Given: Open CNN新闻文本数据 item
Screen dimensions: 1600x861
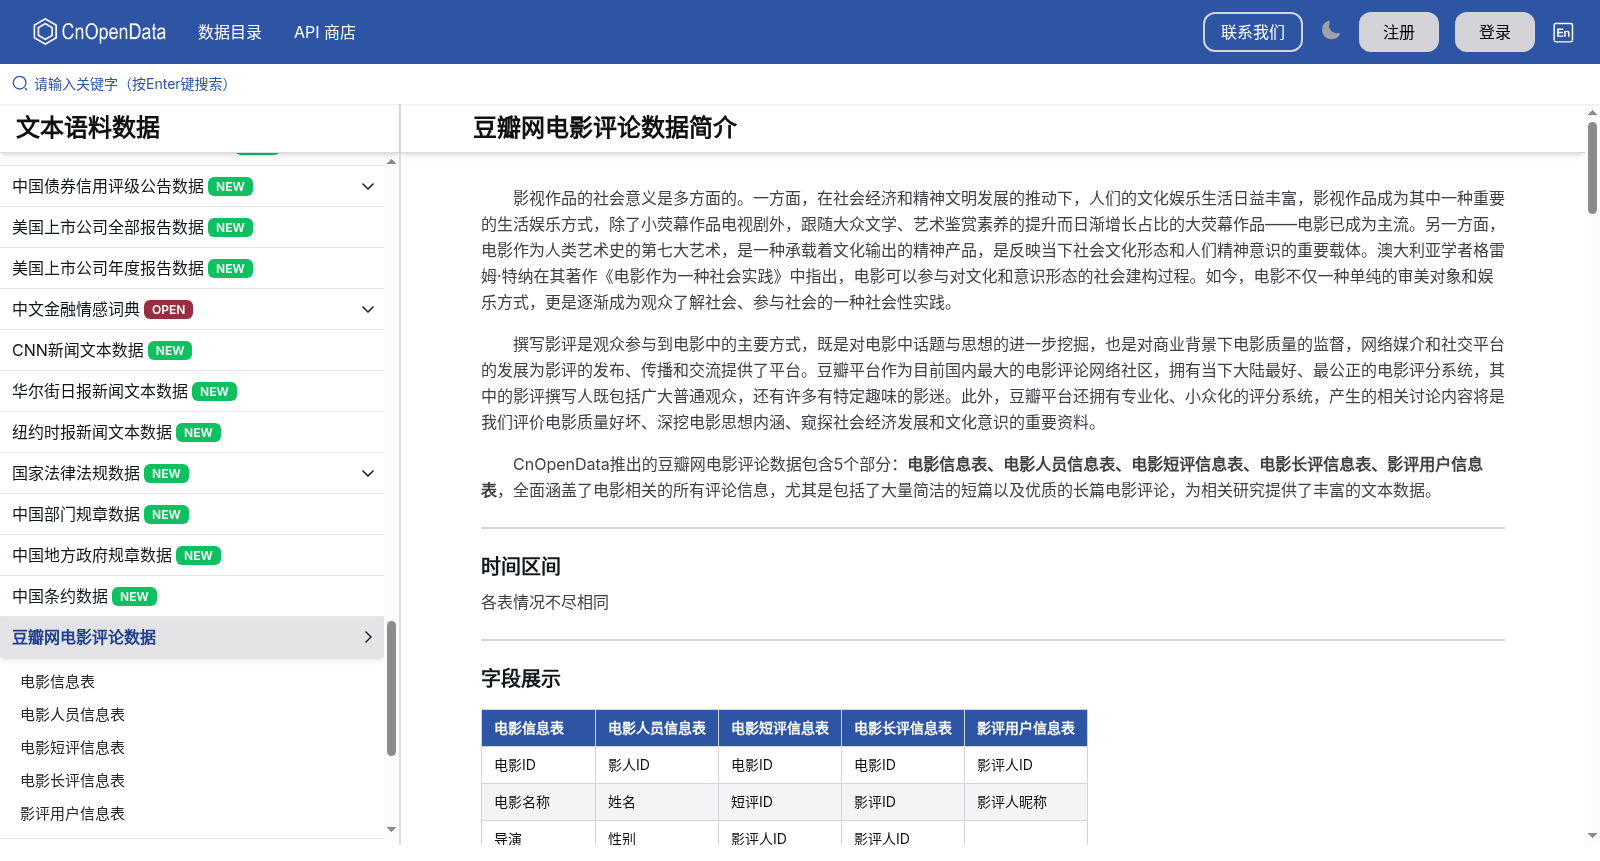Looking at the screenshot, I should [x=192, y=351].
